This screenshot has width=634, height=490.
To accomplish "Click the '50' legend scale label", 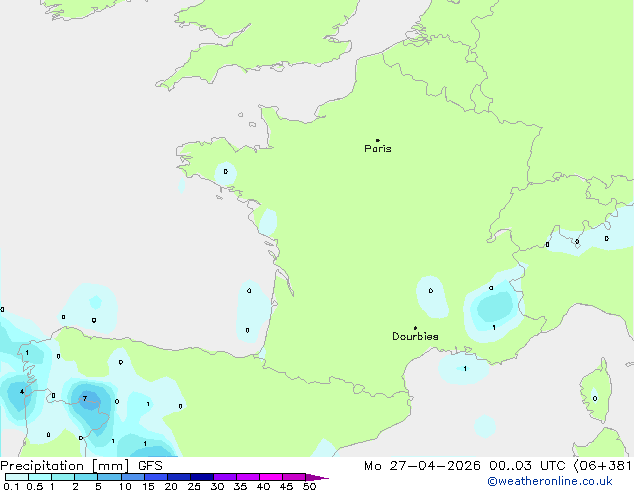I will (x=310, y=486).
